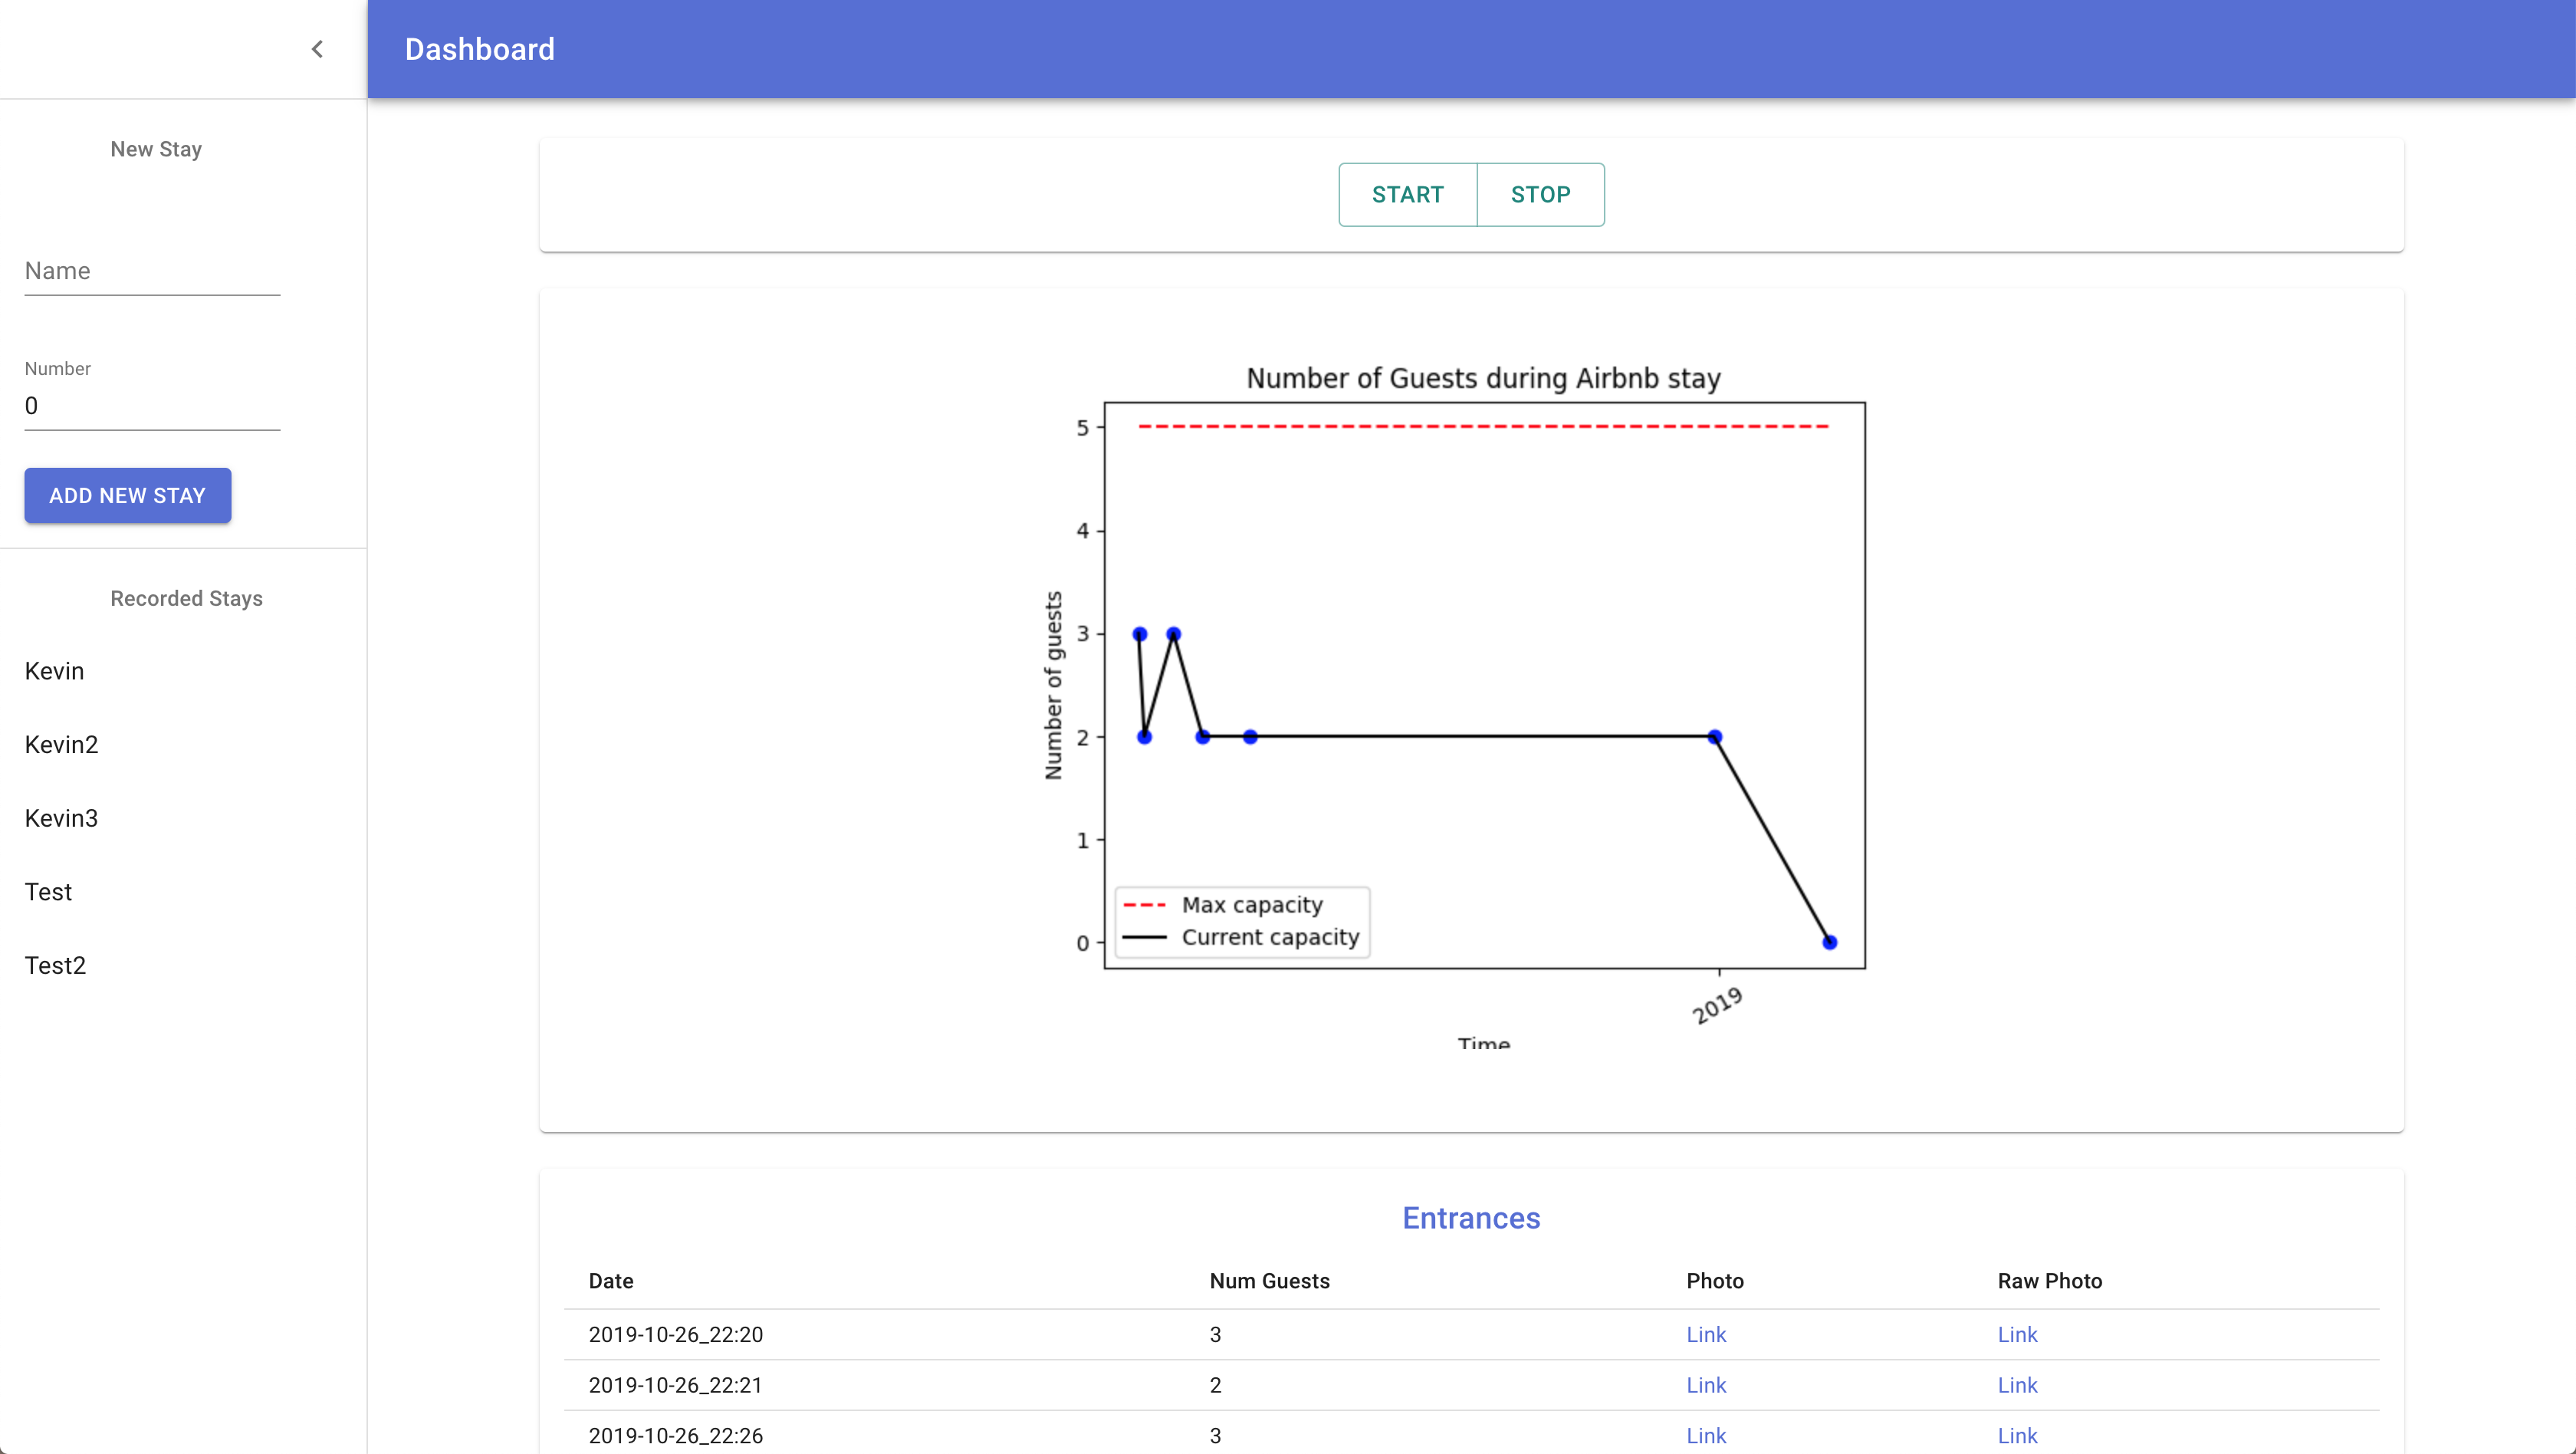This screenshot has height=1454, width=2576.
Task: Open the Kevin2 recorded stay
Action: pos(61,745)
